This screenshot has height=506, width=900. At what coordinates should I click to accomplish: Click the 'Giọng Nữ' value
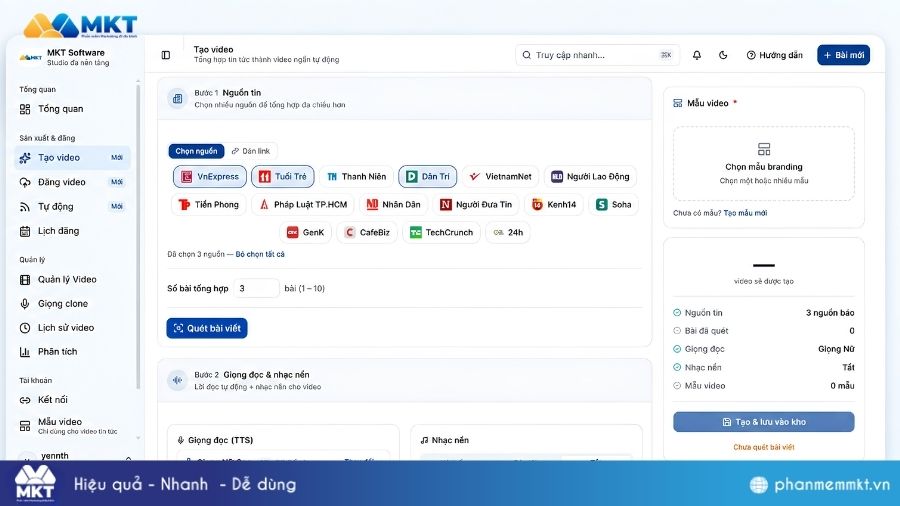836,349
